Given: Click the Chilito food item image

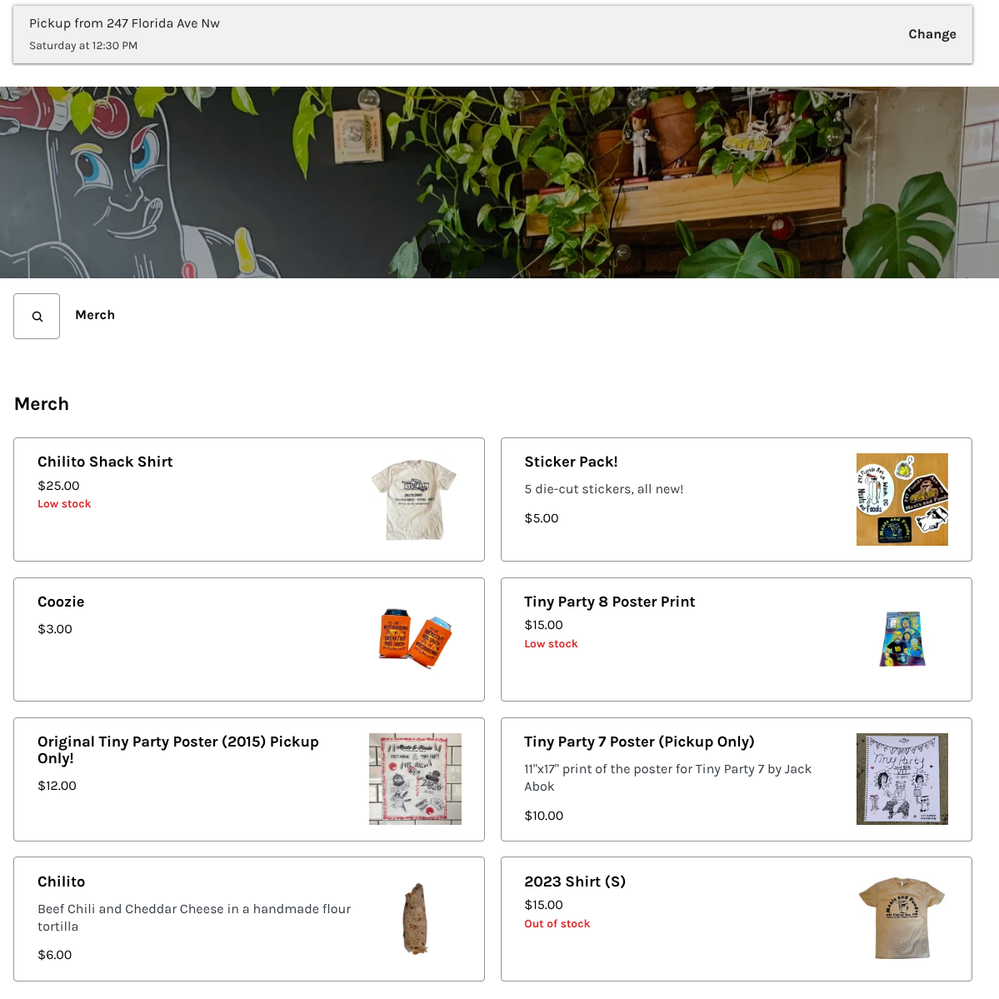Looking at the screenshot, I should click(414, 918).
